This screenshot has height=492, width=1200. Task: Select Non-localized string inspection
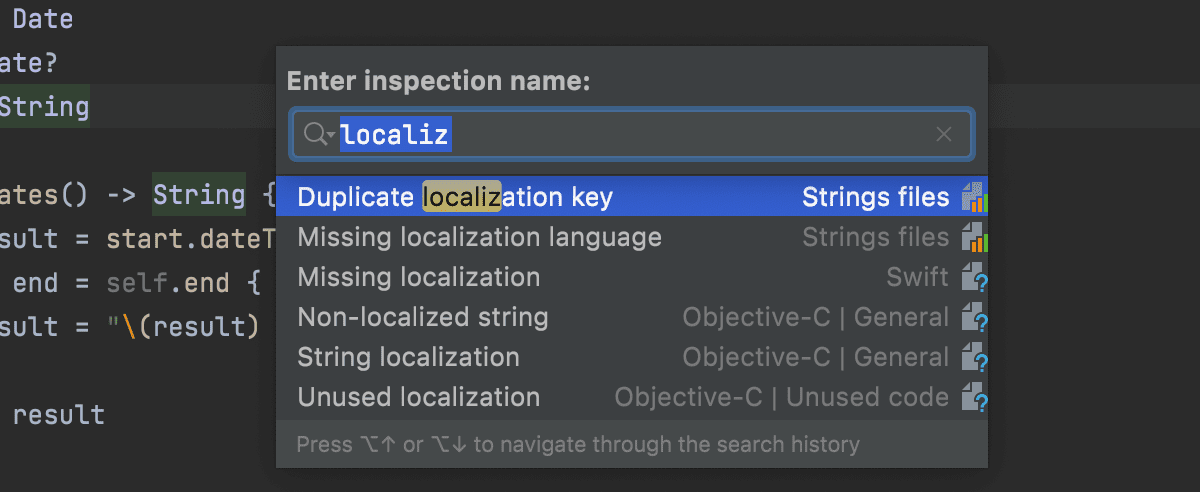pyautogui.click(x=632, y=317)
